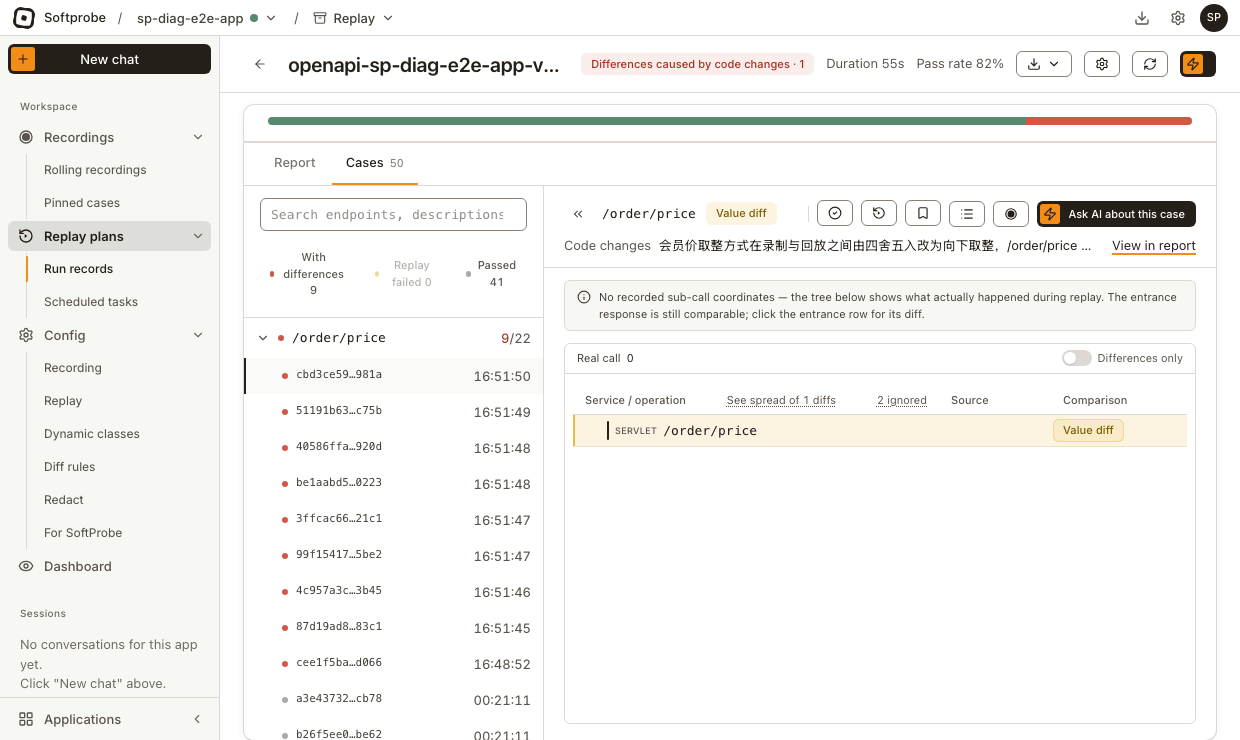
Task: Refresh the replay run results
Action: click(x=1150, y=64)
